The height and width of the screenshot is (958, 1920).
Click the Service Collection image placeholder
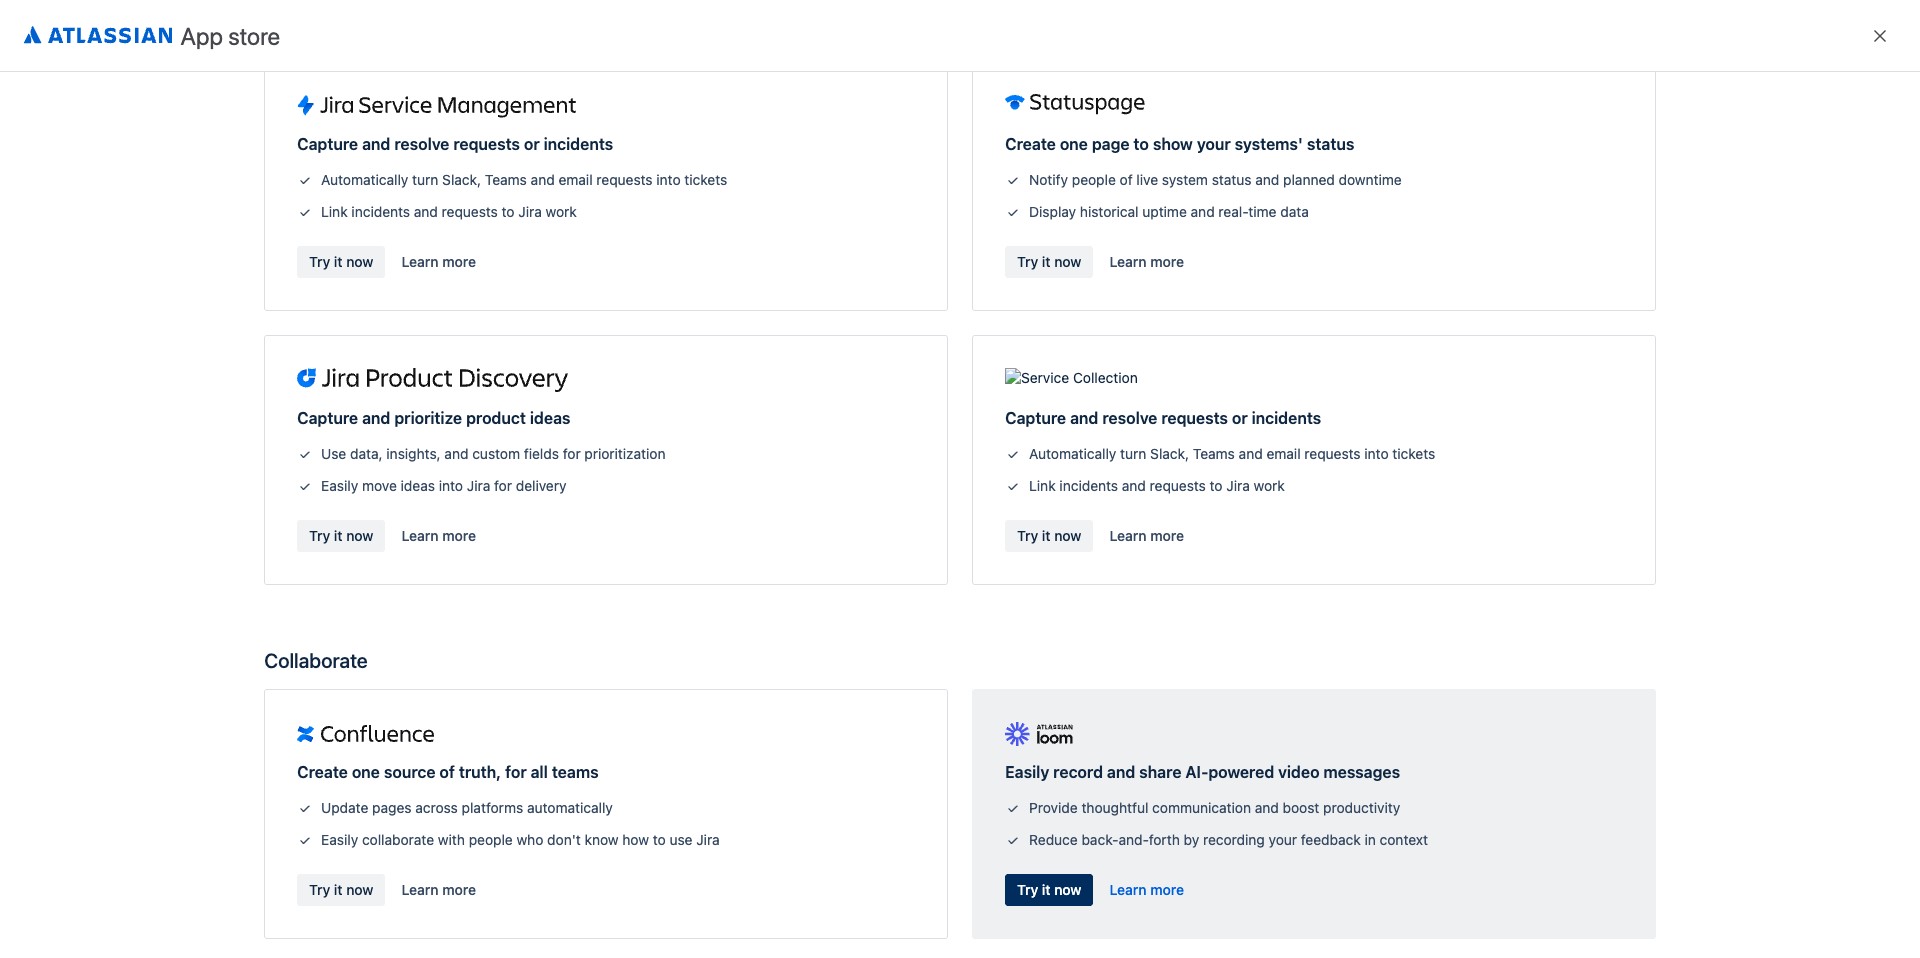point(1071,378)
